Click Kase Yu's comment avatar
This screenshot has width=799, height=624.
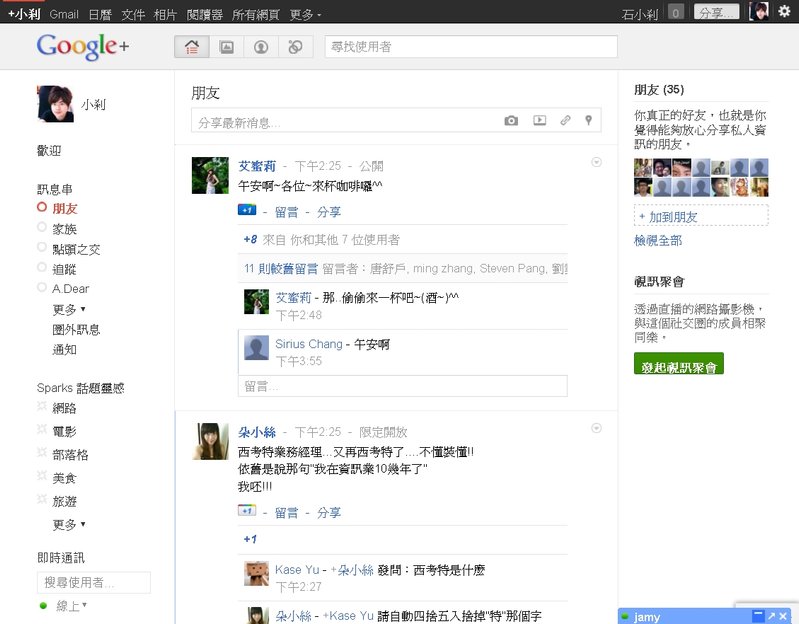pyautogui.click(x=256, y=573)
